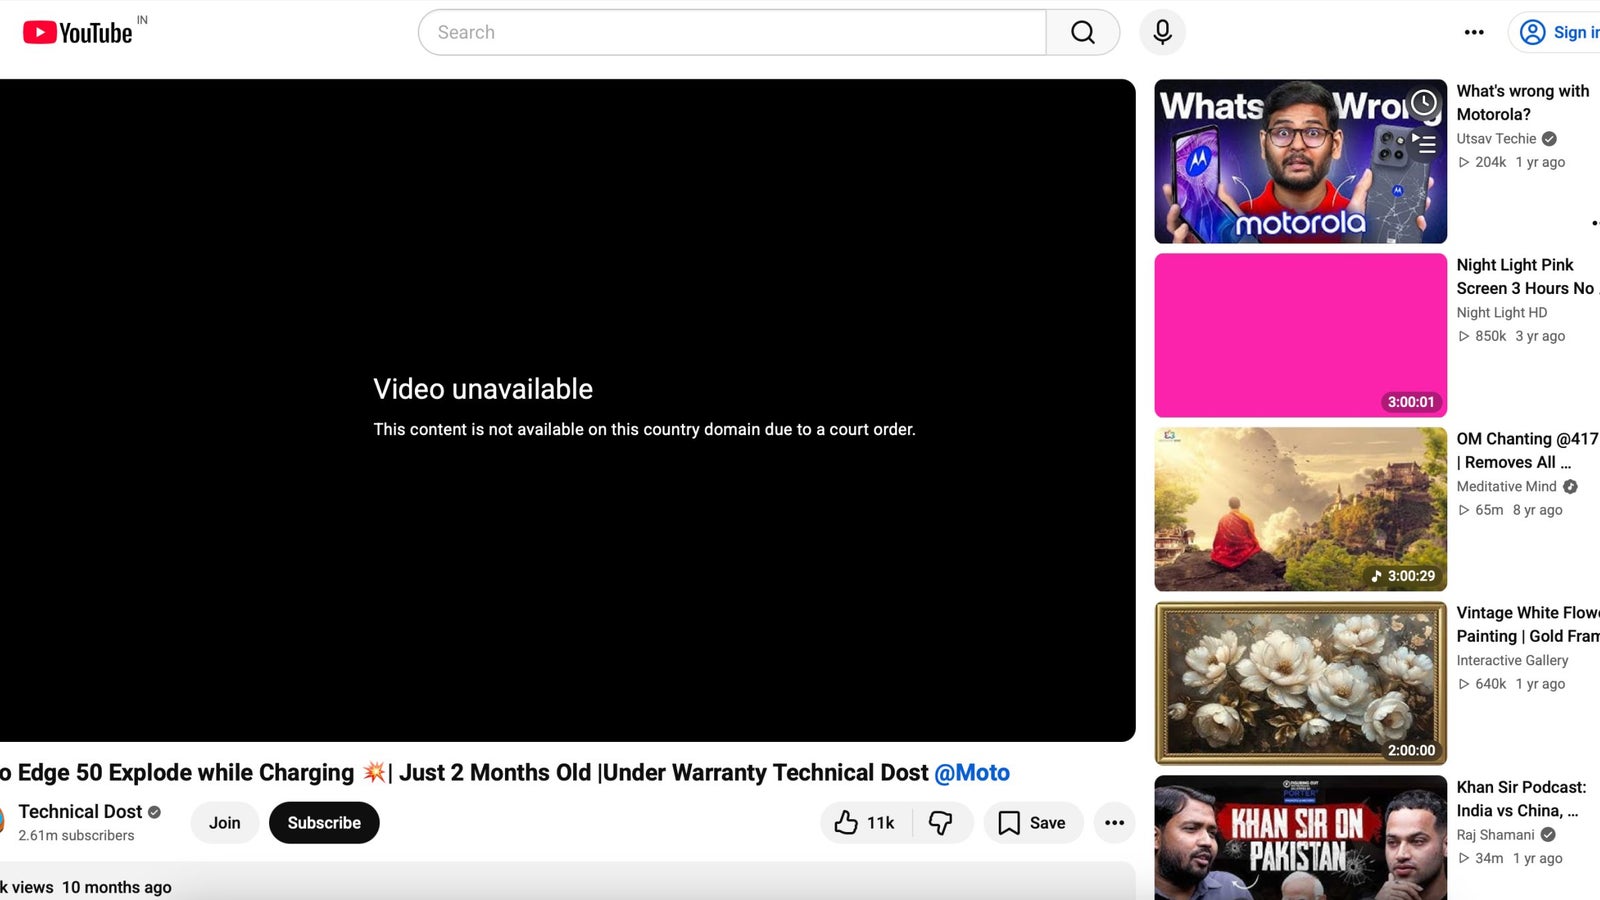The image size is (1600, 900).
Task: Open the Raj Shamani channel name
Action: point(1495,835)
